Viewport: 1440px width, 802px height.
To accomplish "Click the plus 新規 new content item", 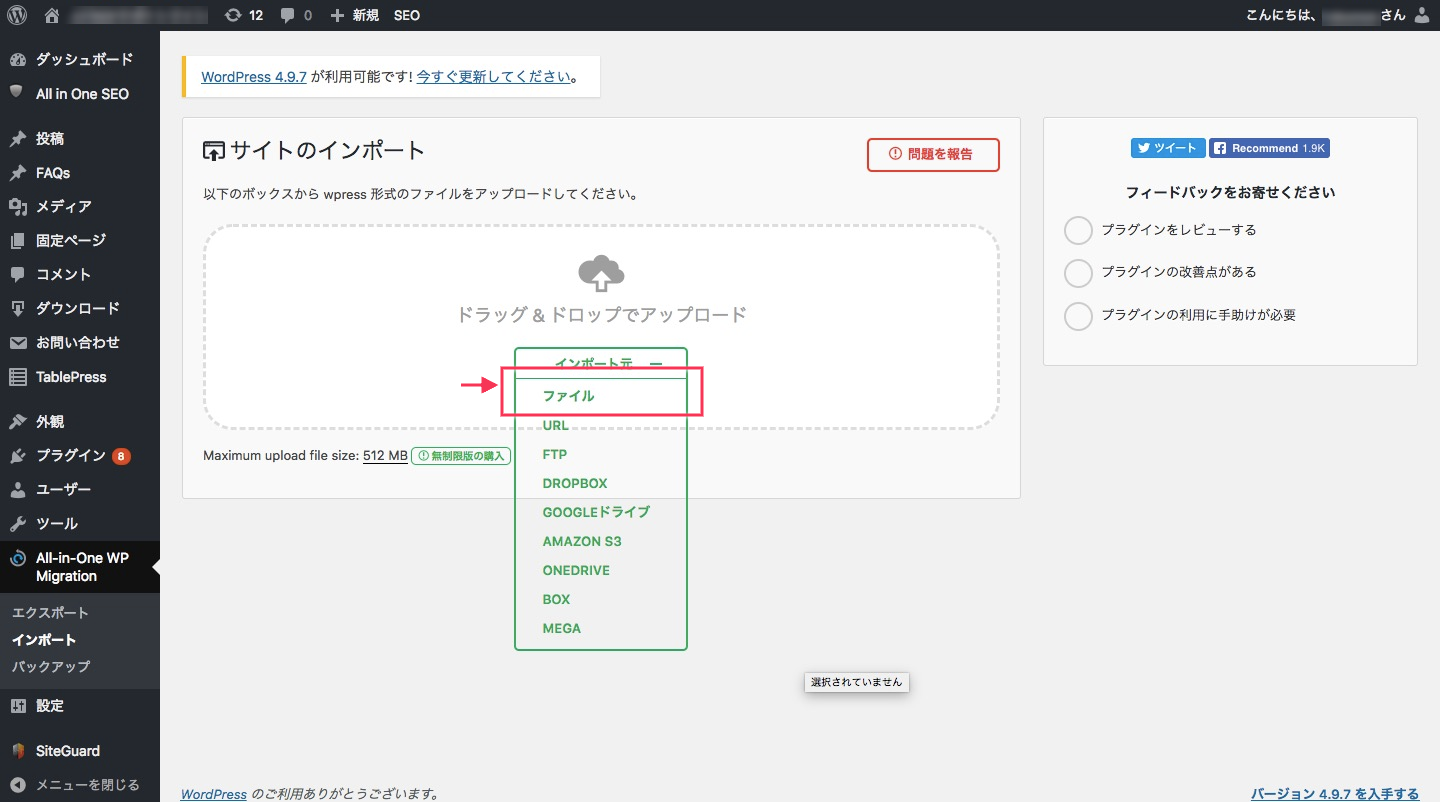I will (354, 15).
